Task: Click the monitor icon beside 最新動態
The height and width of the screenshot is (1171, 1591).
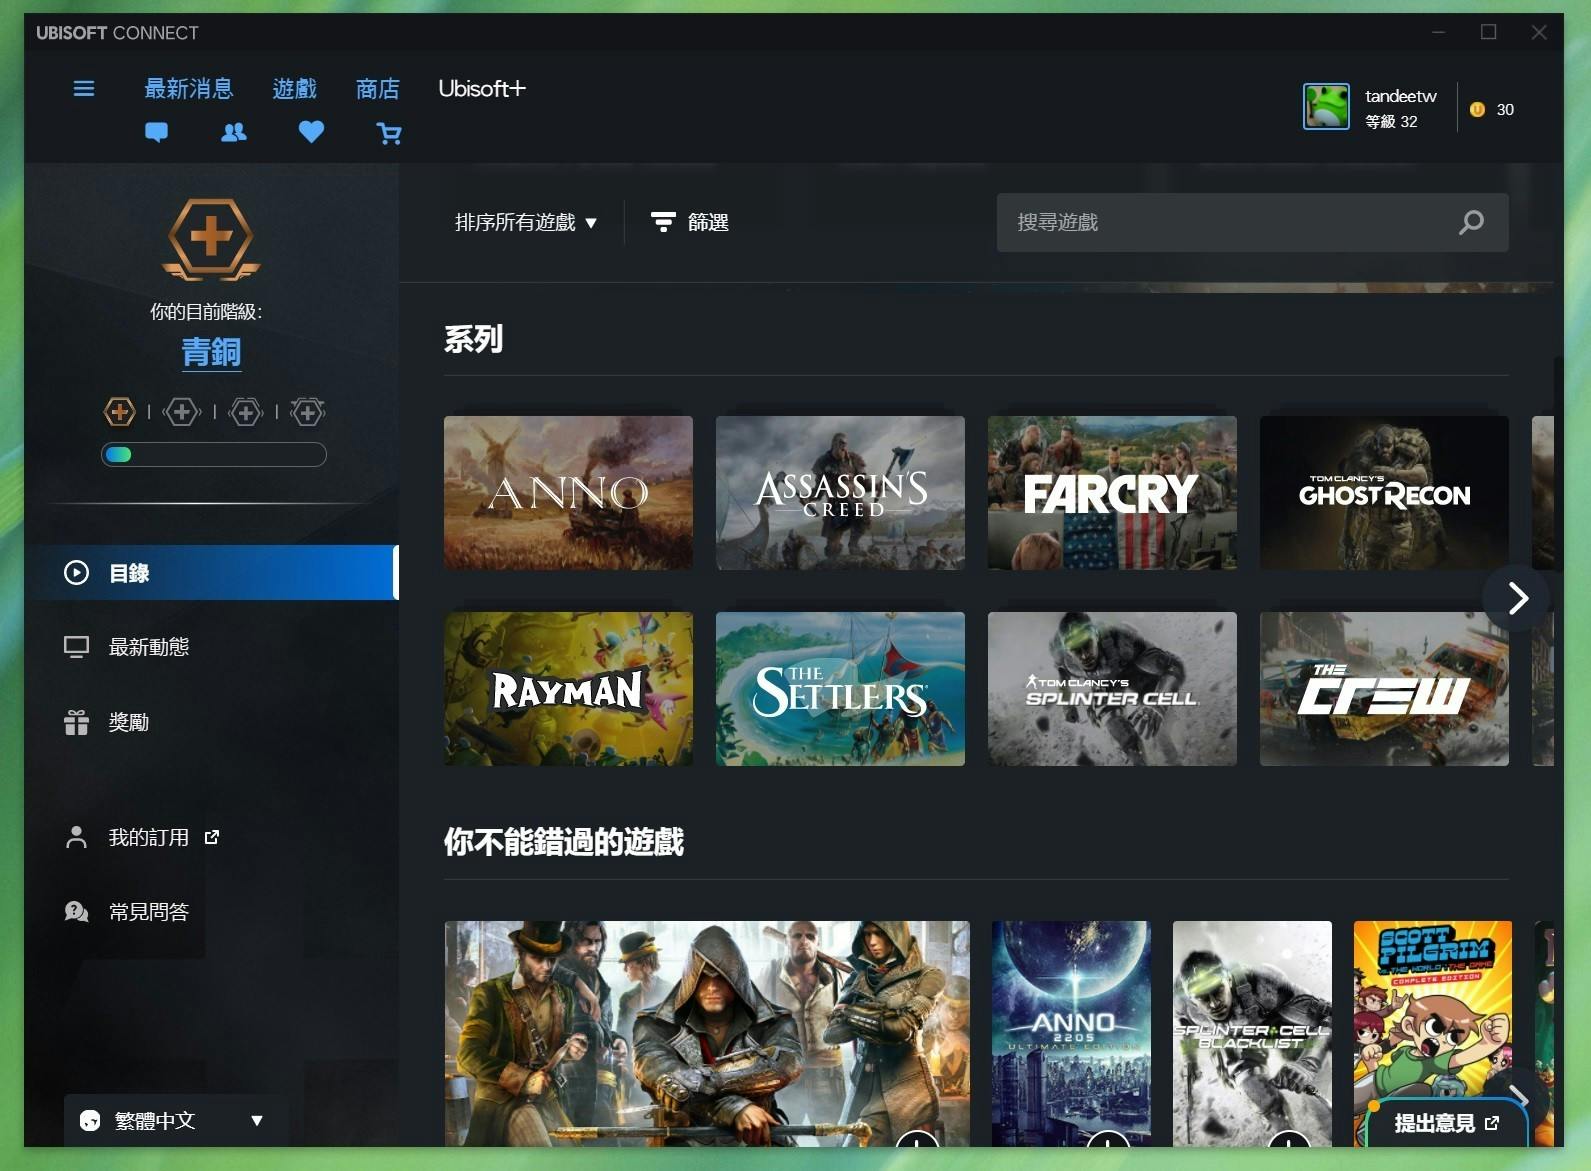Action: tap(77, 647)
